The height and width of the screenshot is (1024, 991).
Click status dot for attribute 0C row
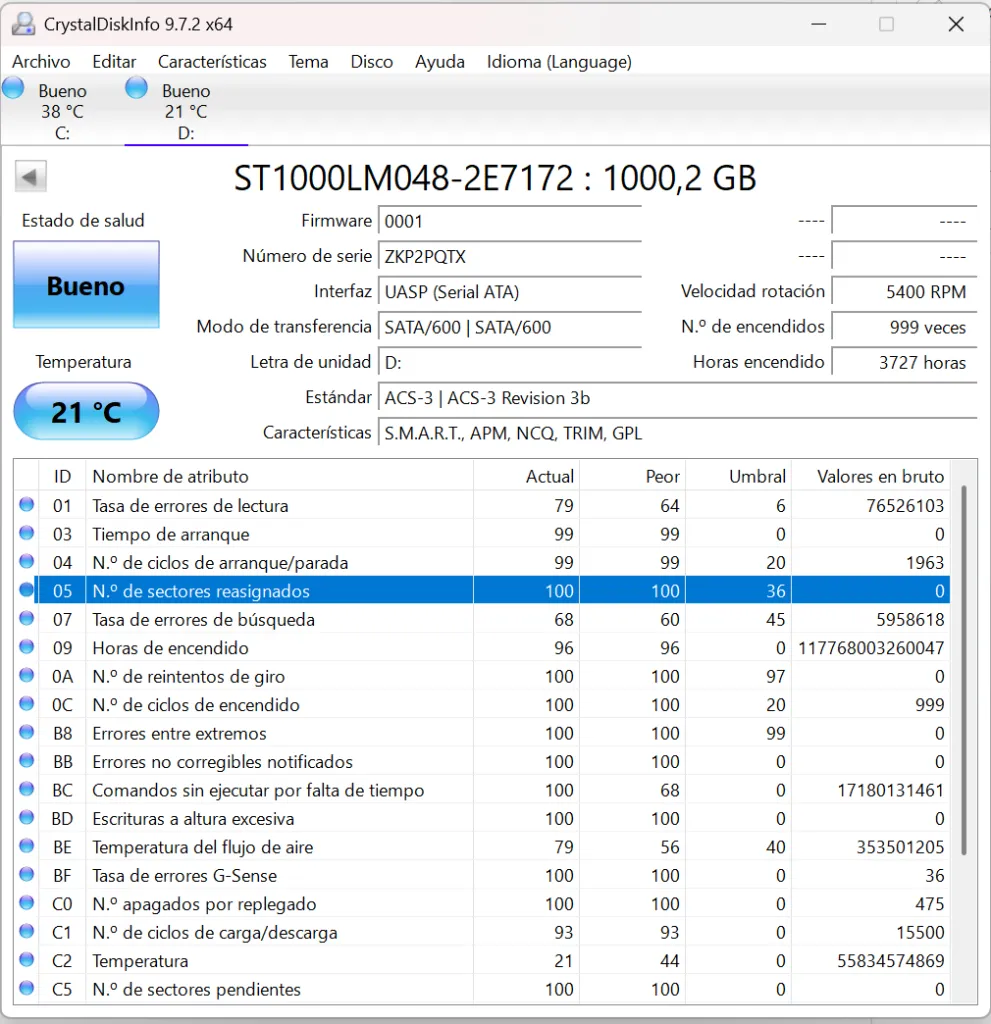click(x=27, y=704)
